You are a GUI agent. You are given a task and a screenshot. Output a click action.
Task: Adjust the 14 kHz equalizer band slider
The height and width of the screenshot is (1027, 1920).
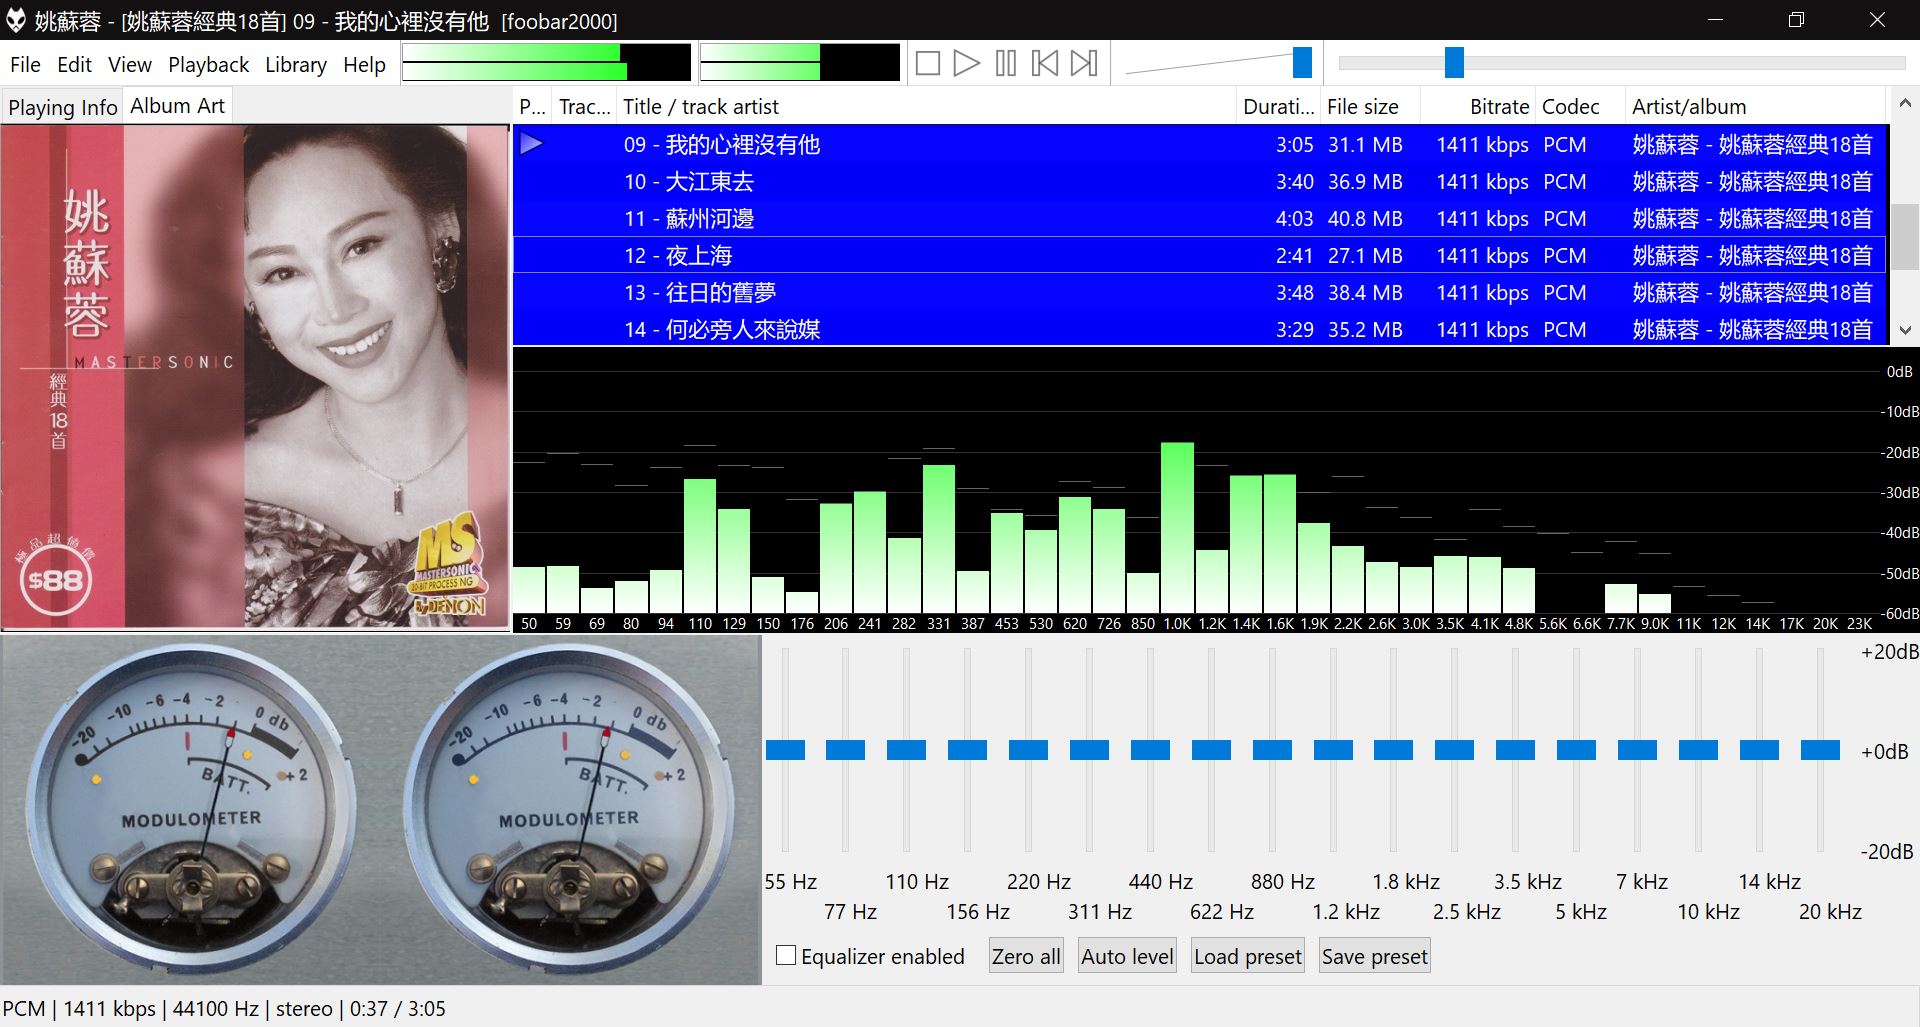pos(1760,750)
